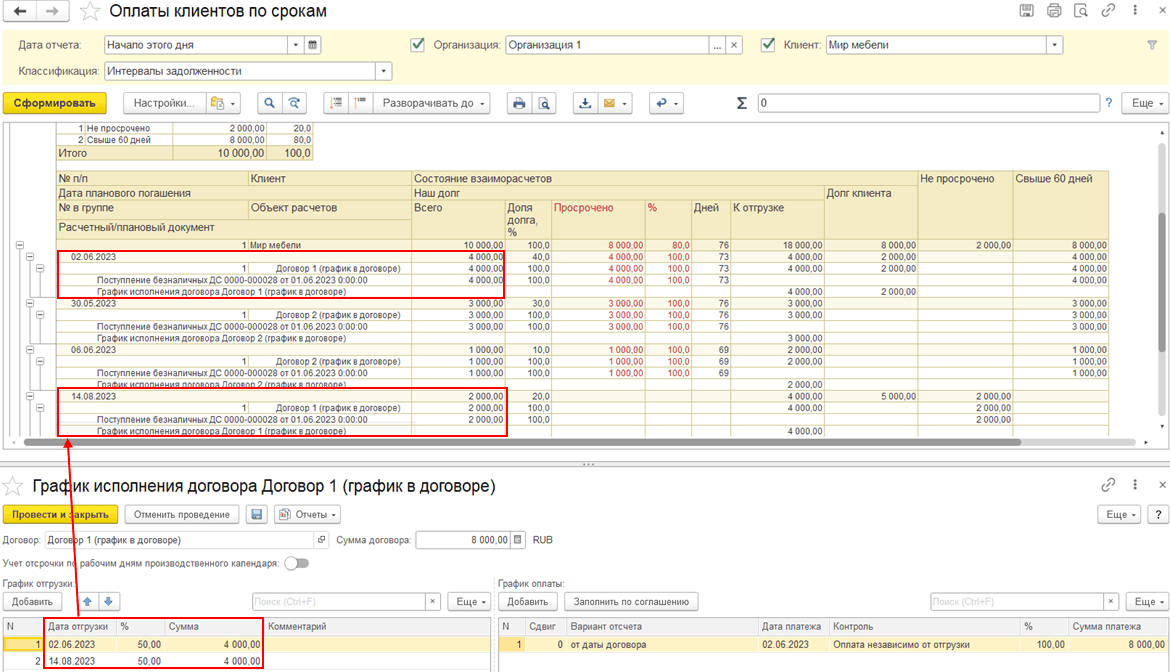Uncheck the Клиент filter checkbox
Screen dimensions: 1170x672
[x=768, y=45]
